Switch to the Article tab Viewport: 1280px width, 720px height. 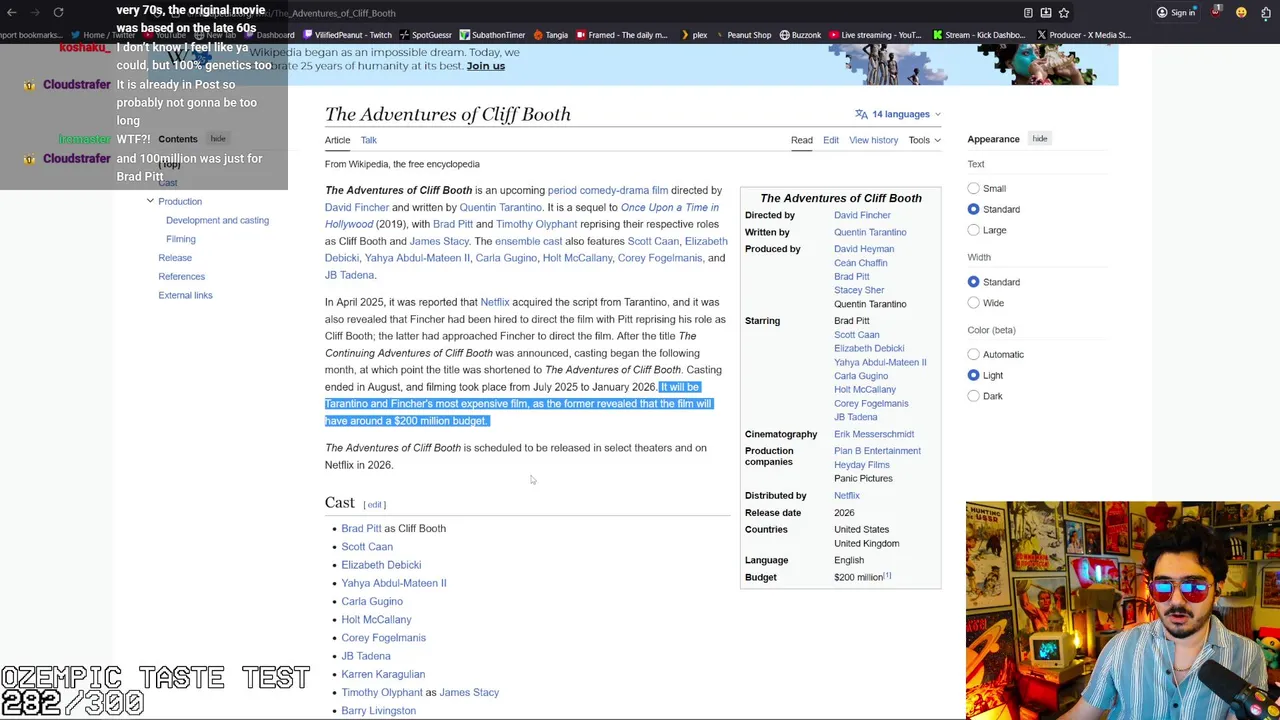(337, 140)
